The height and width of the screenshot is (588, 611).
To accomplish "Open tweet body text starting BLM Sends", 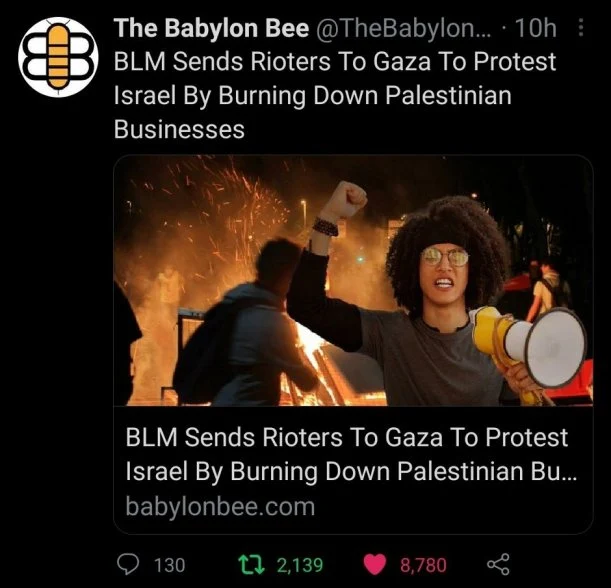I will (x=335, y=95).
